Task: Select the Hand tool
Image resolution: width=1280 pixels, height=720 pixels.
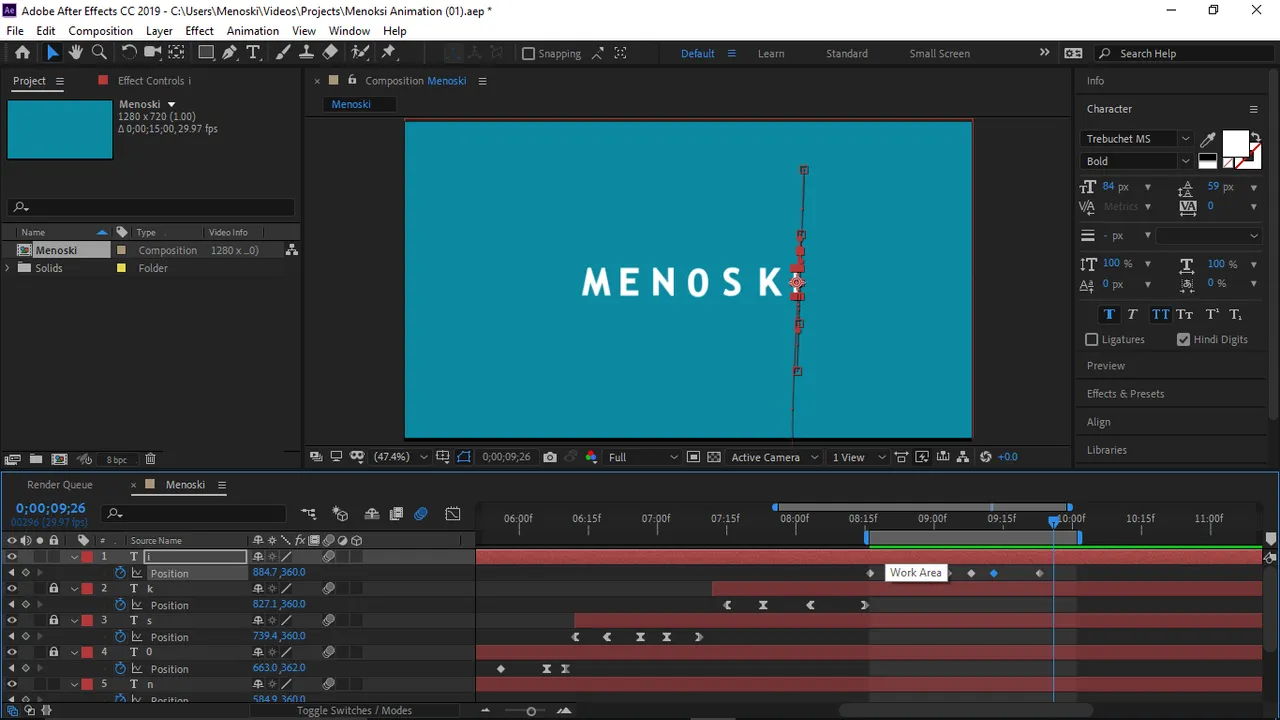Action: [x=76, y=53]
